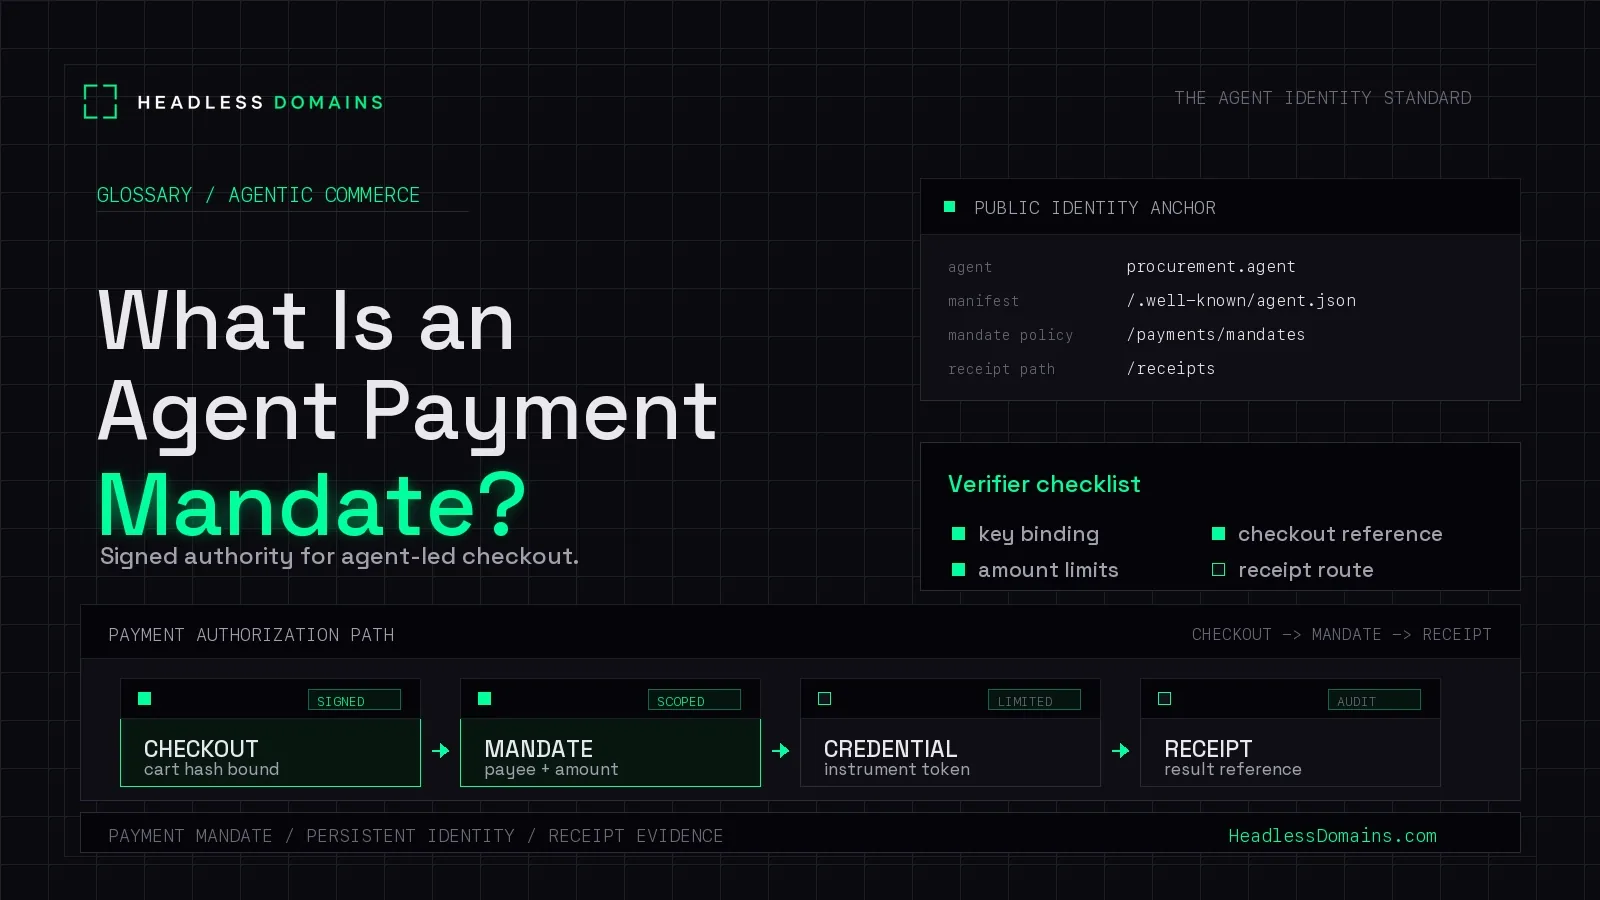Click the procurement.agent value
The height and width of the screenshot is (900, 1600).
(x=1210, y=267)
